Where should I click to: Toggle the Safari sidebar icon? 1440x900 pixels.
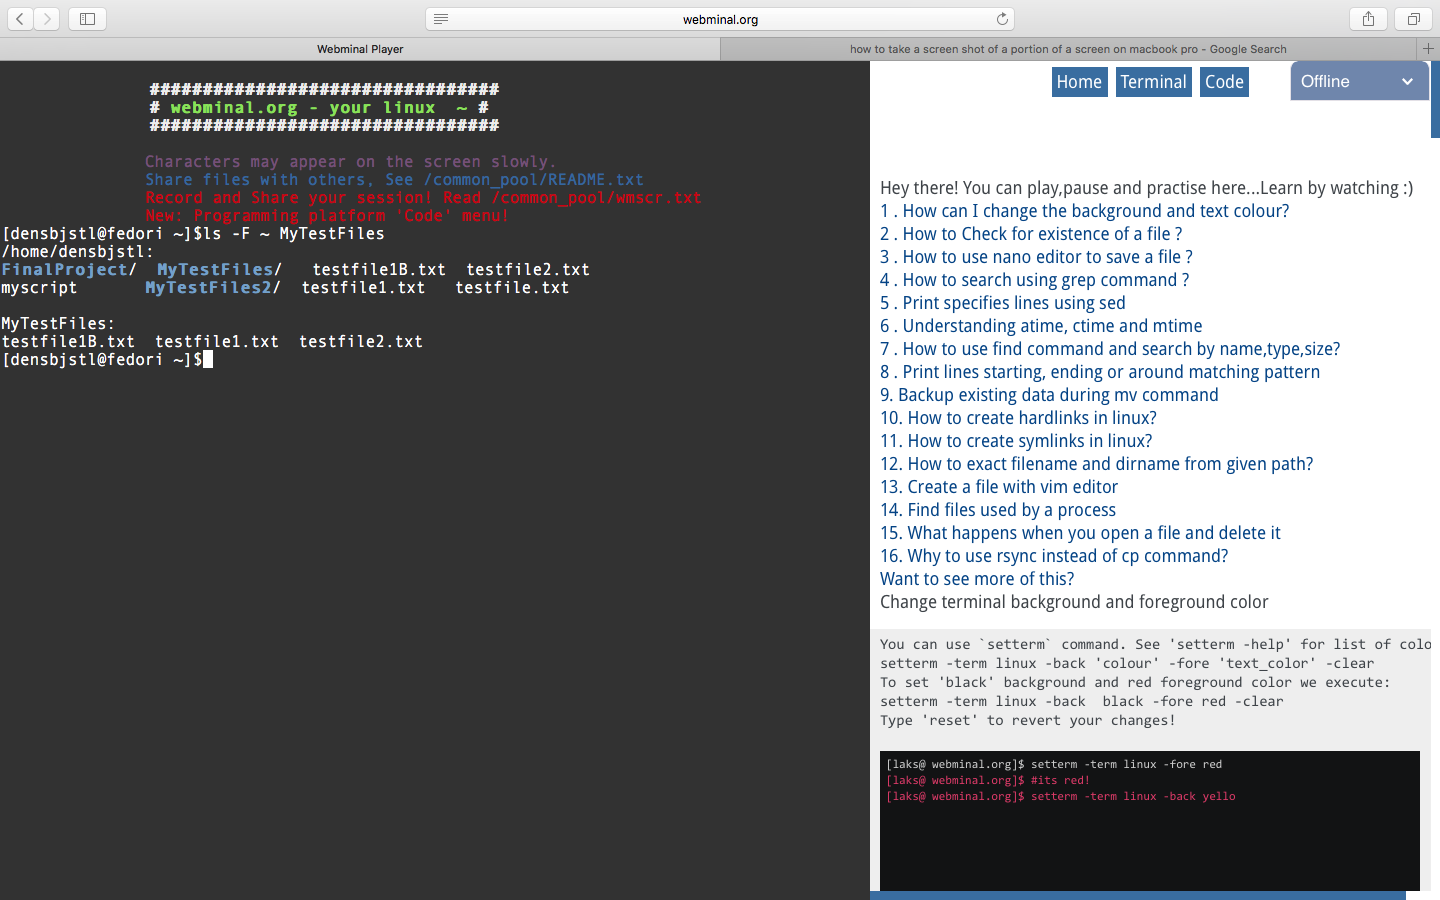88,19
